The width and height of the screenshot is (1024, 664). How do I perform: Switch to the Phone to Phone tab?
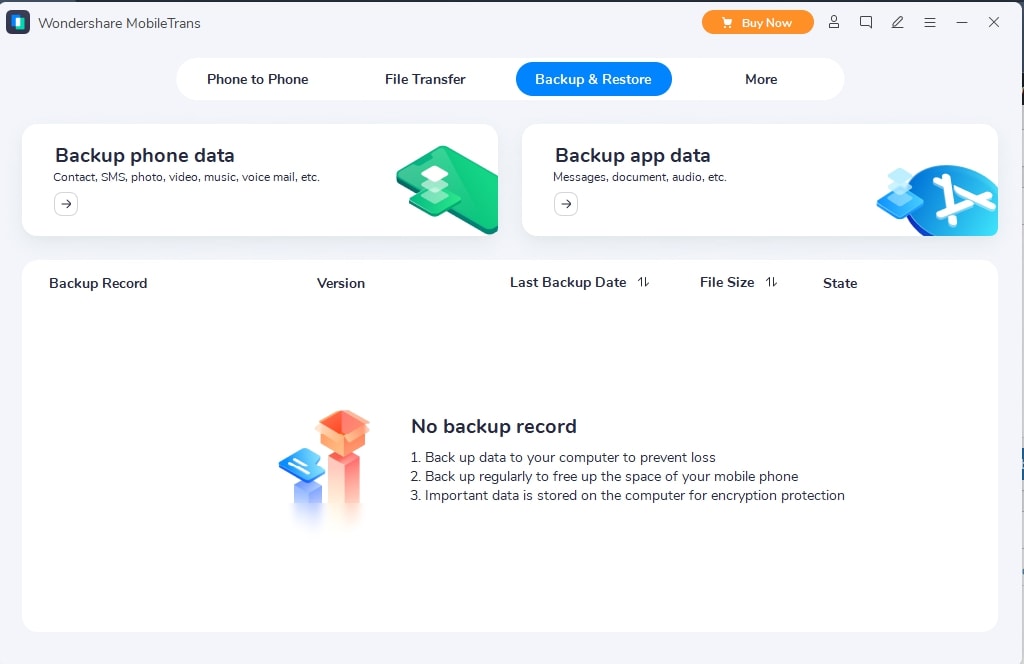[257, 79]
